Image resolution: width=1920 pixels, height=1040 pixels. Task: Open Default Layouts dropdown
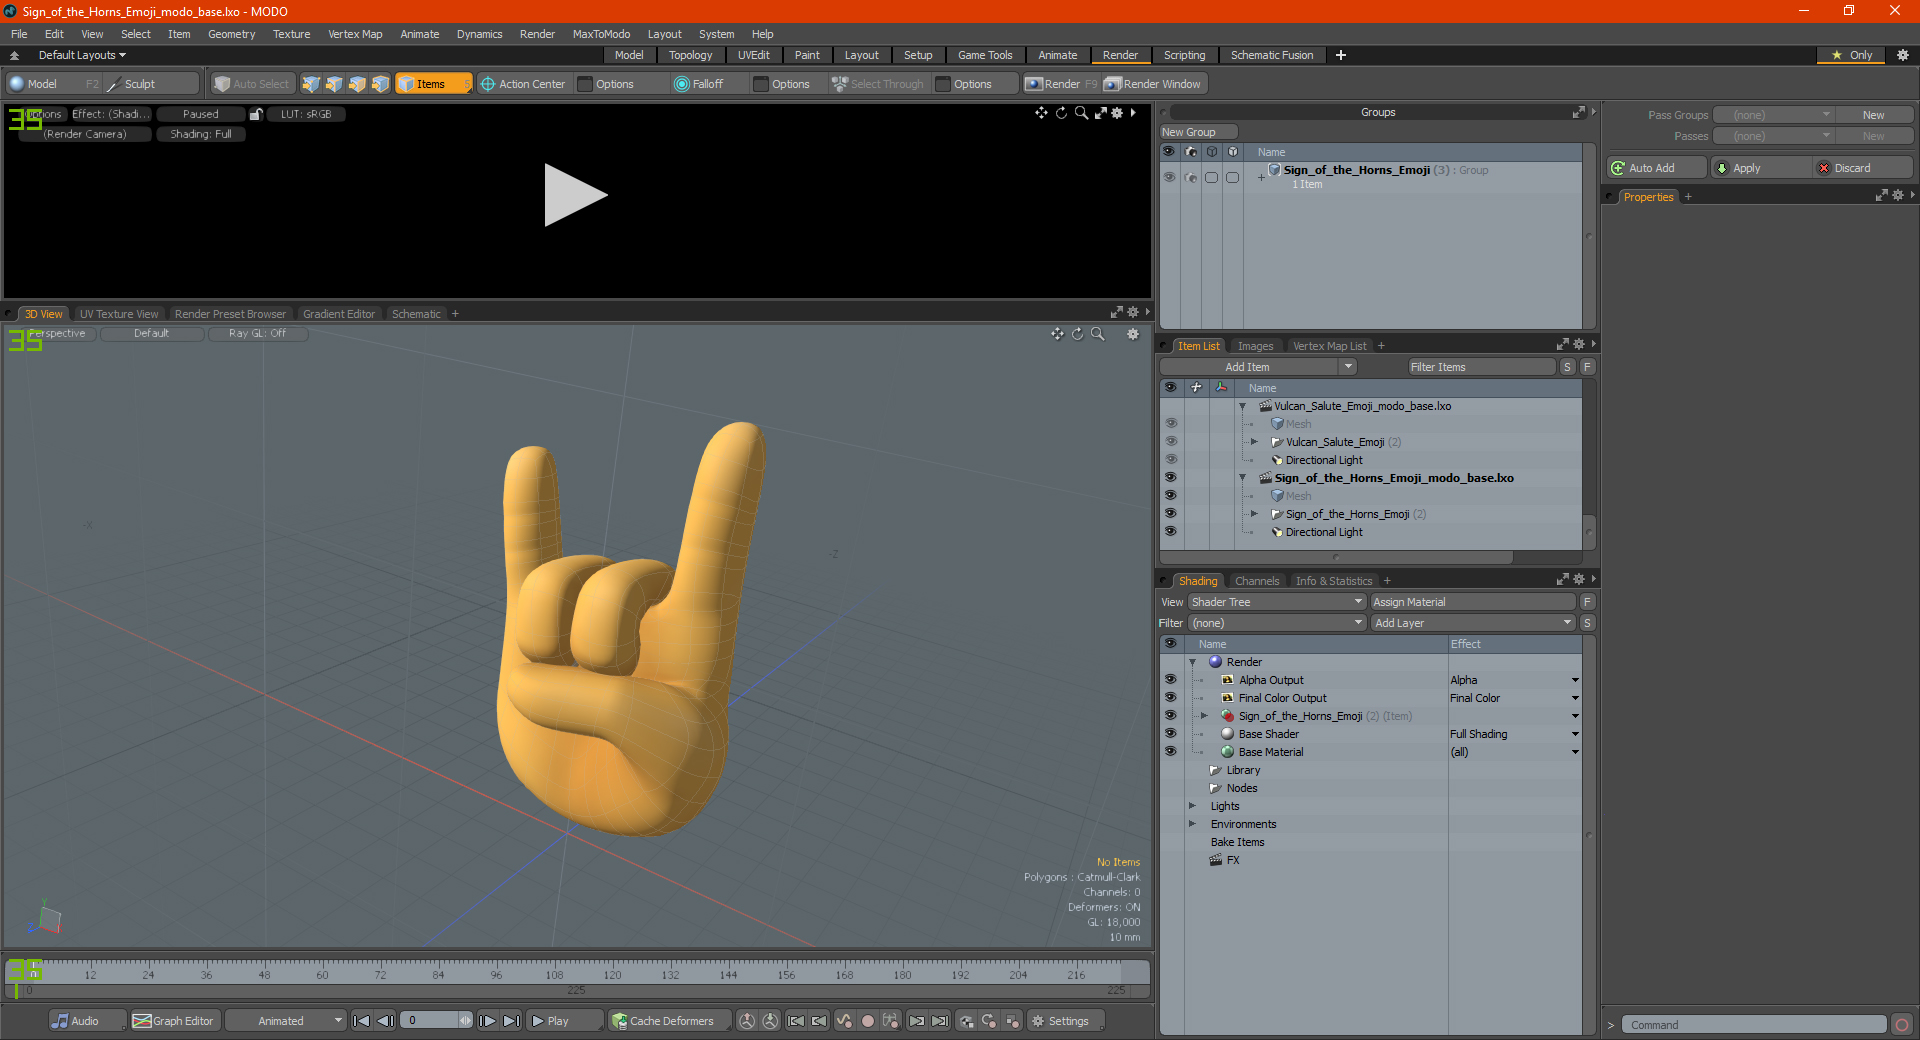click(82, 55)
